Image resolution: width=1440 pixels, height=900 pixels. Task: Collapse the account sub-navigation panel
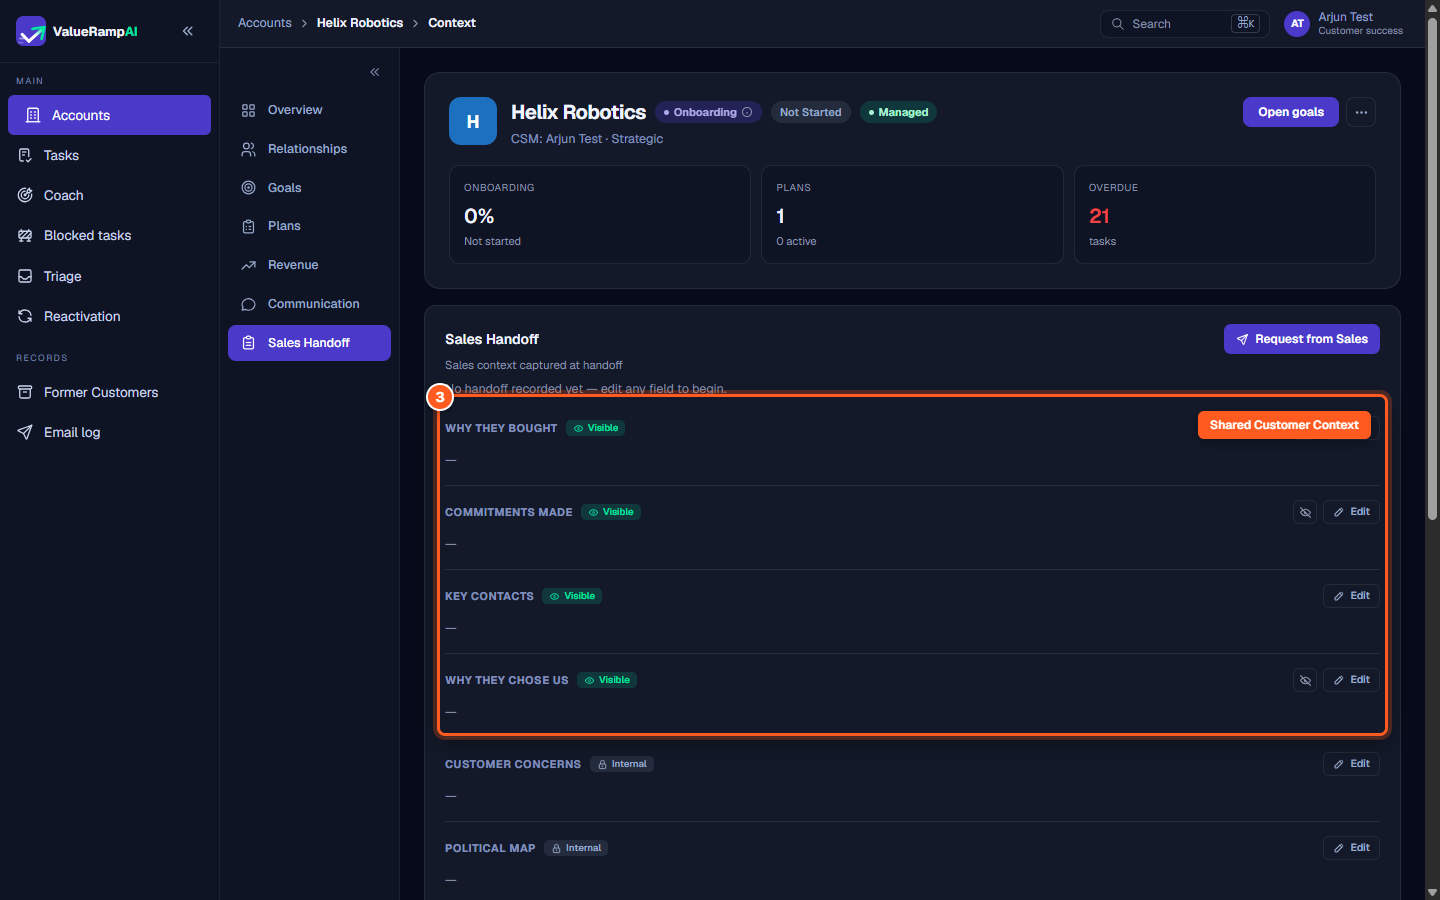point(375,72)
